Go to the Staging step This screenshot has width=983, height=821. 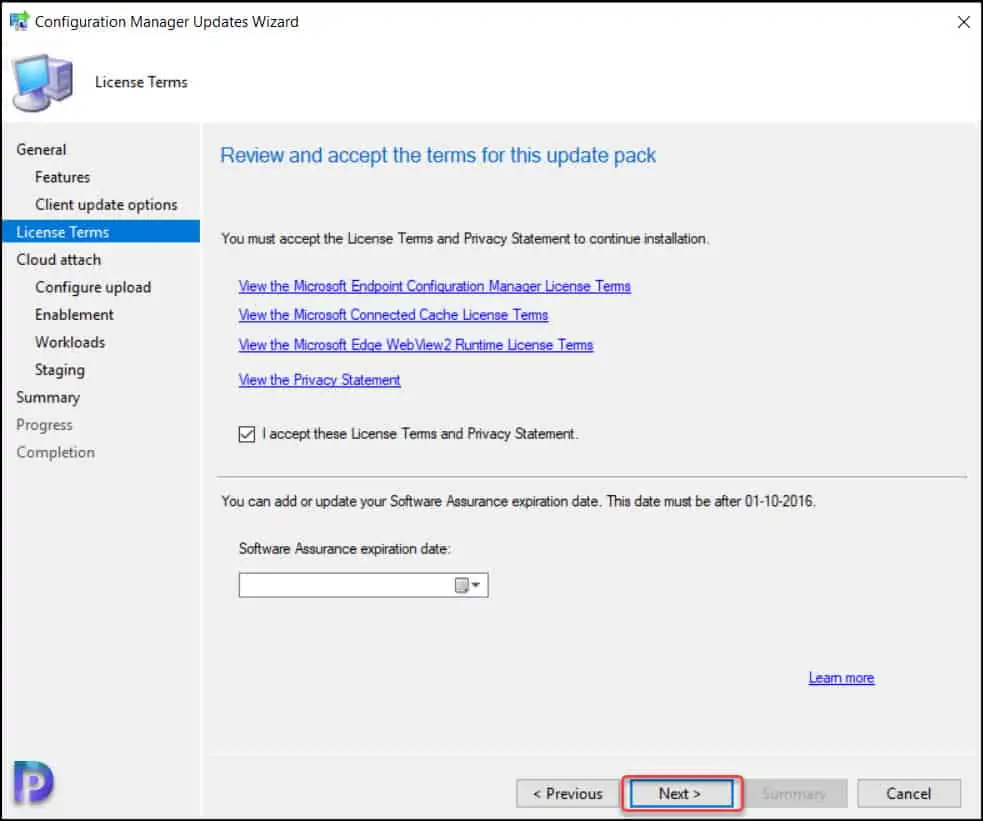(x=60, y=370)
